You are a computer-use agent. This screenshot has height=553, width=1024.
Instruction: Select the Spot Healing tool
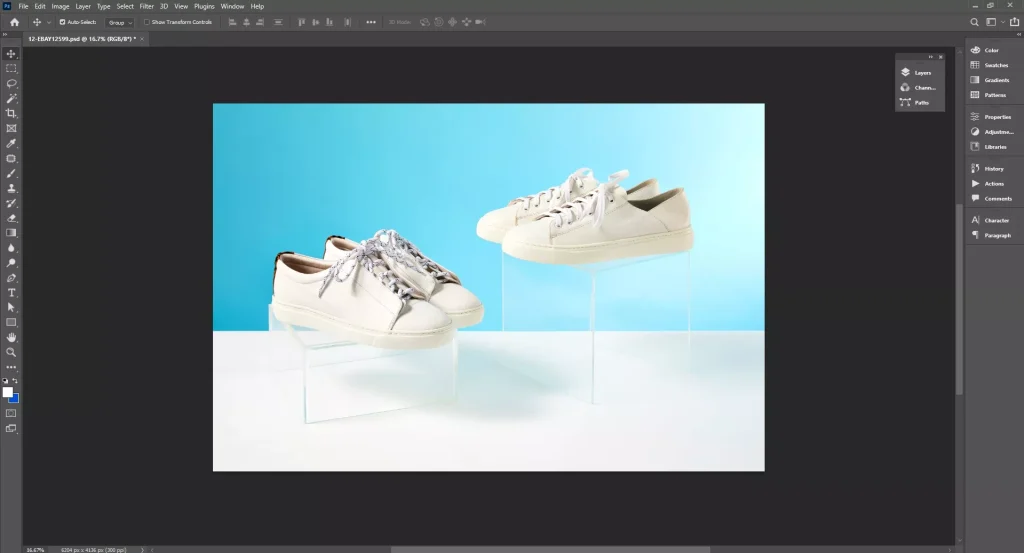pos(11,159)
